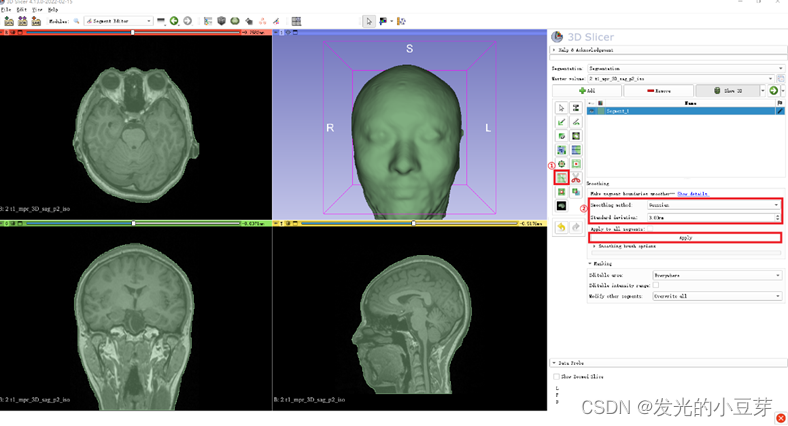Move the green coronal slice offset slider

[x=133, y=223]
